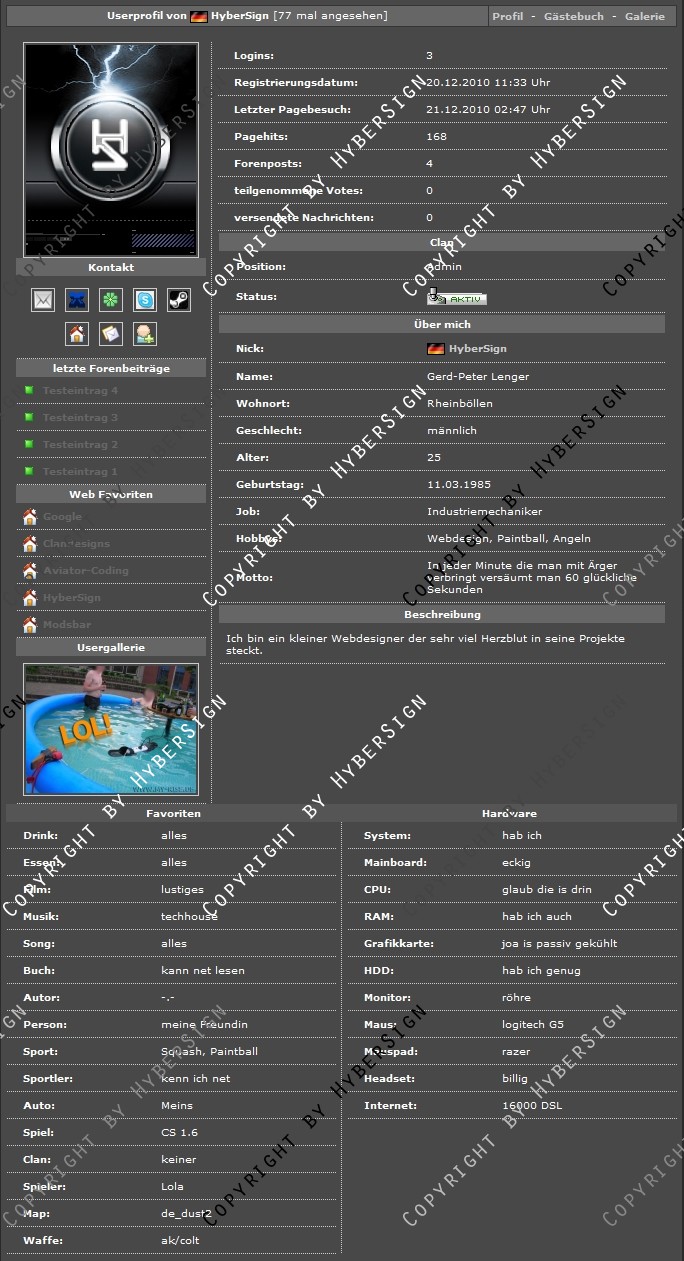Open the homepage house icon under Kontakt
This screenshot has width=684, height=1261.
[77, 334]
